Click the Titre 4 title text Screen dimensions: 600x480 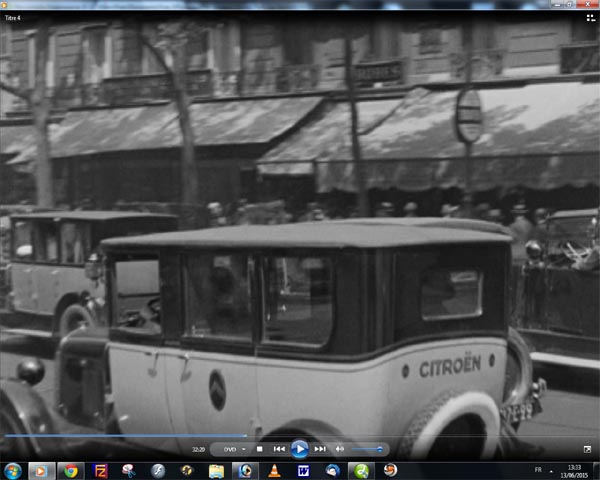(x=13, y=18)
